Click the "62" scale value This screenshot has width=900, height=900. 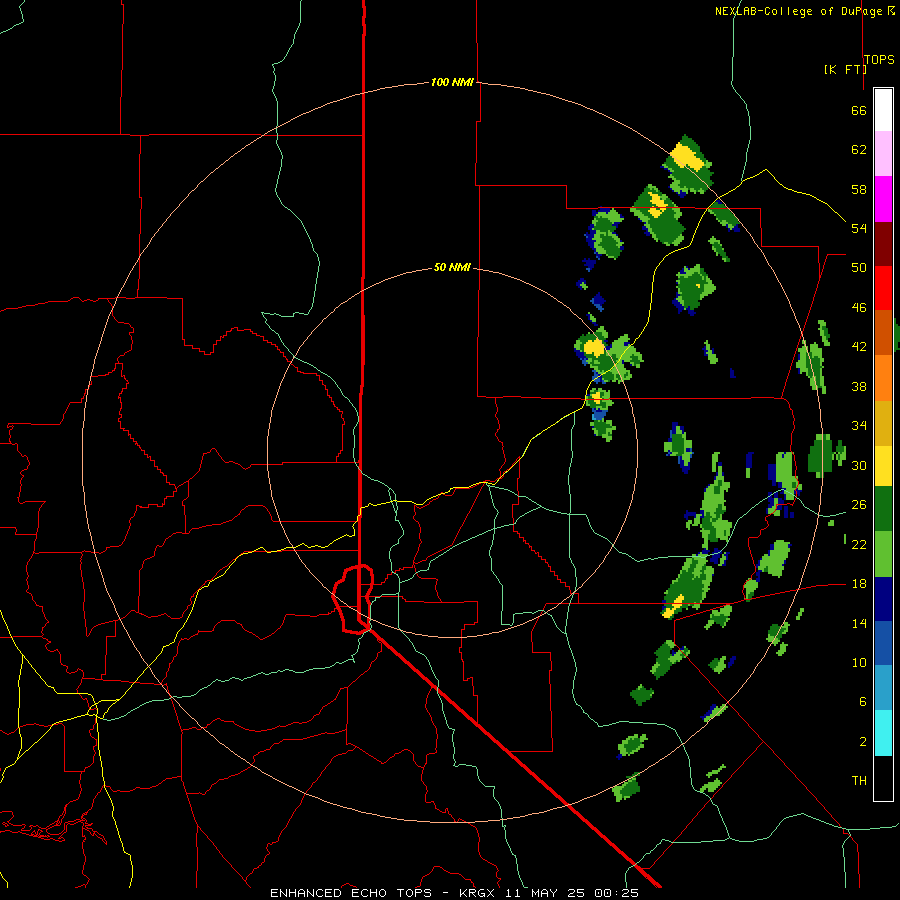click(859, 150)
